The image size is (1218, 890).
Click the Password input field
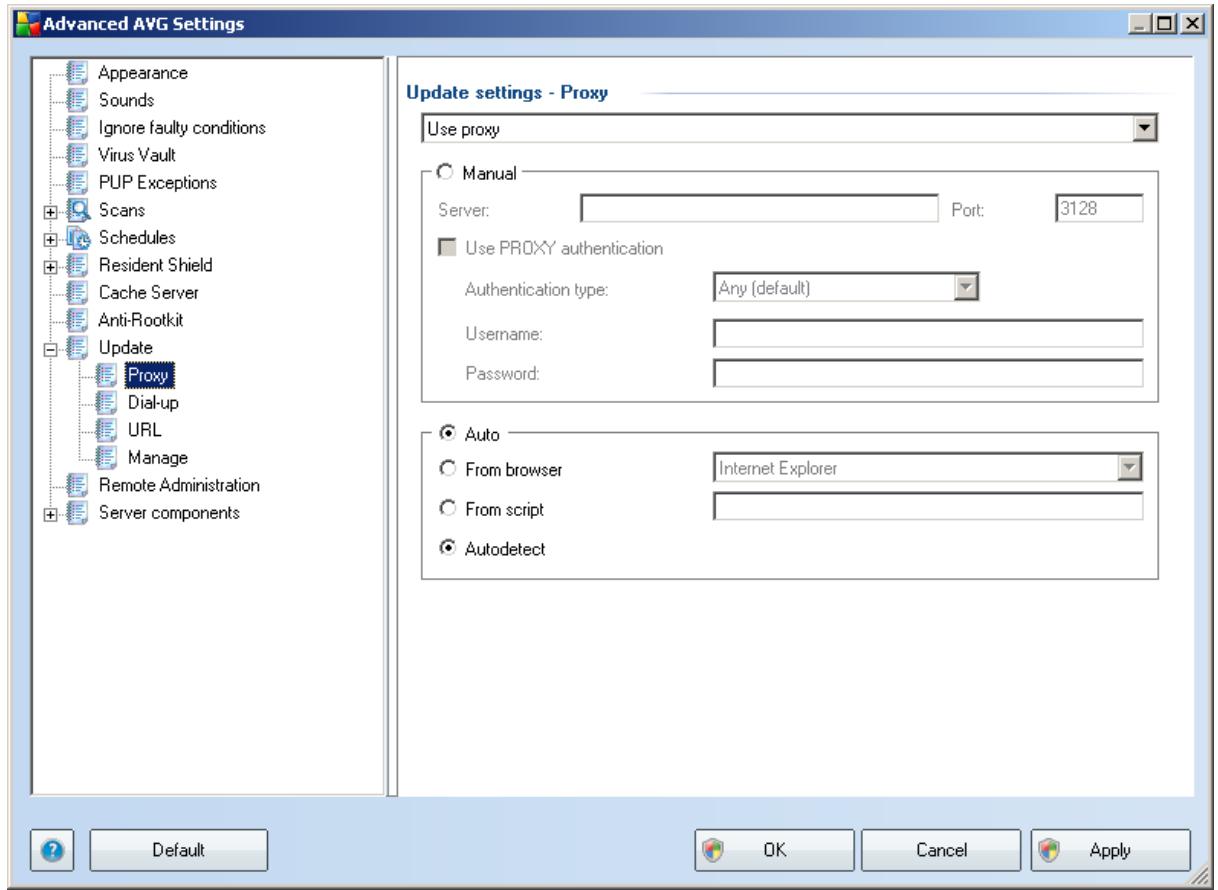click(928, 374)
